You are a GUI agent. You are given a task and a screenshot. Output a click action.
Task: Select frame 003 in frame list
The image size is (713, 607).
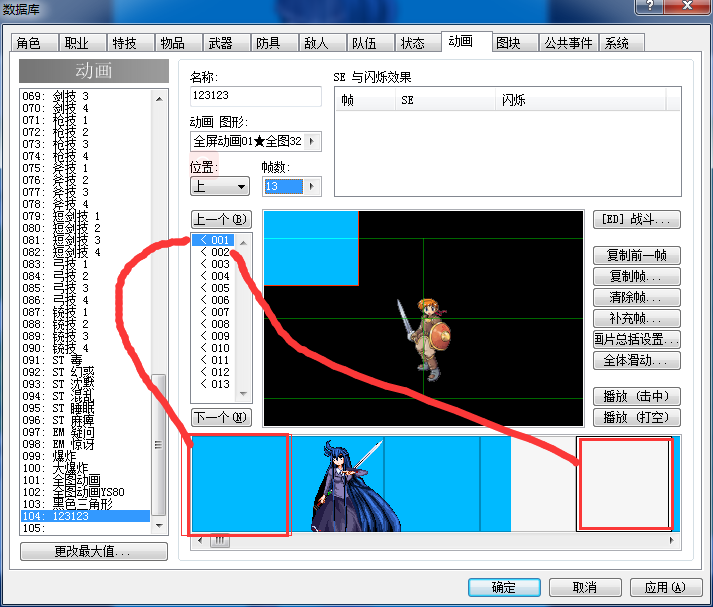pyautogui.click(x=213, y=264)
